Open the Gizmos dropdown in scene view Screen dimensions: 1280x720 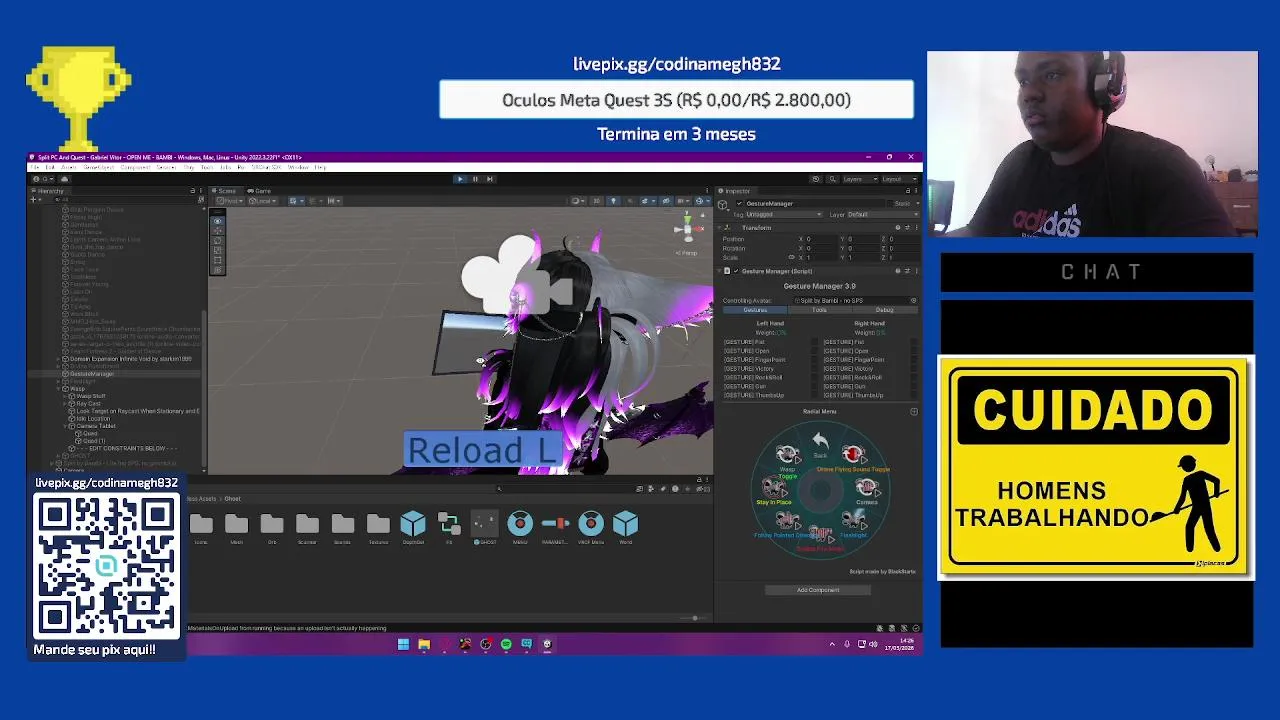(702, 201)
